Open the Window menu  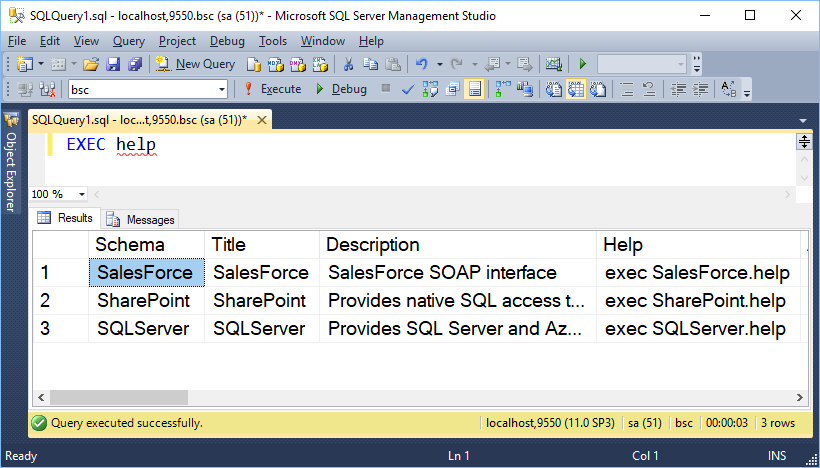tap(323, 41)
